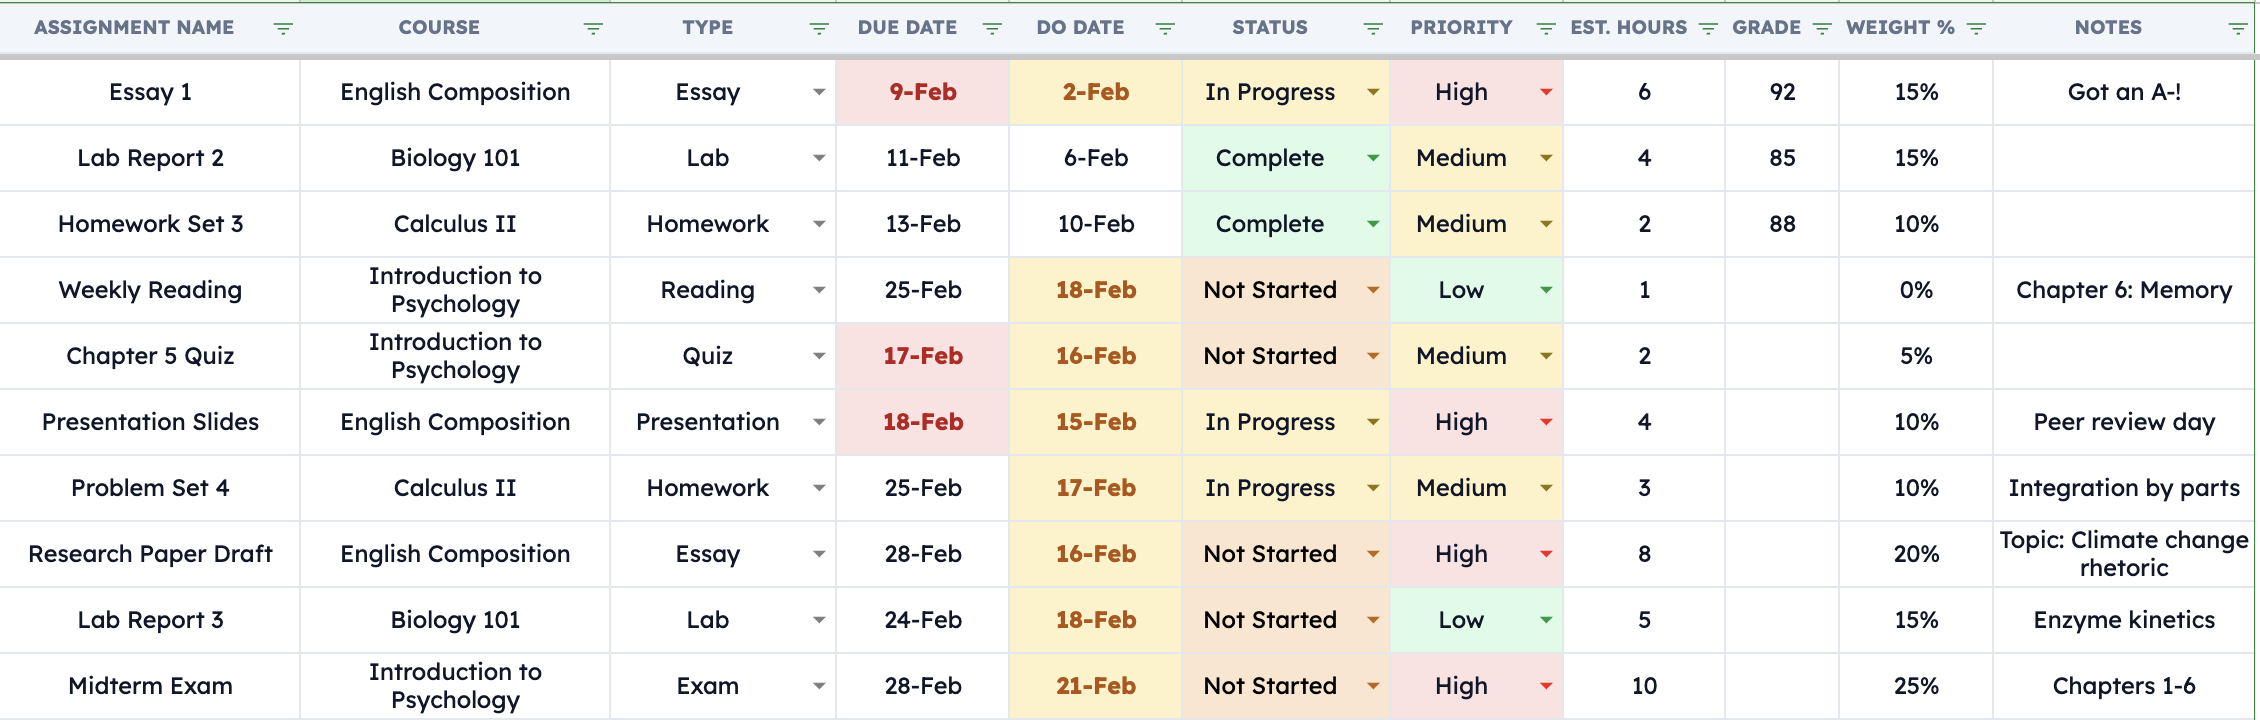
Task: Open the Type dropdown for Weekly Reading
Action: coord(820,290)
